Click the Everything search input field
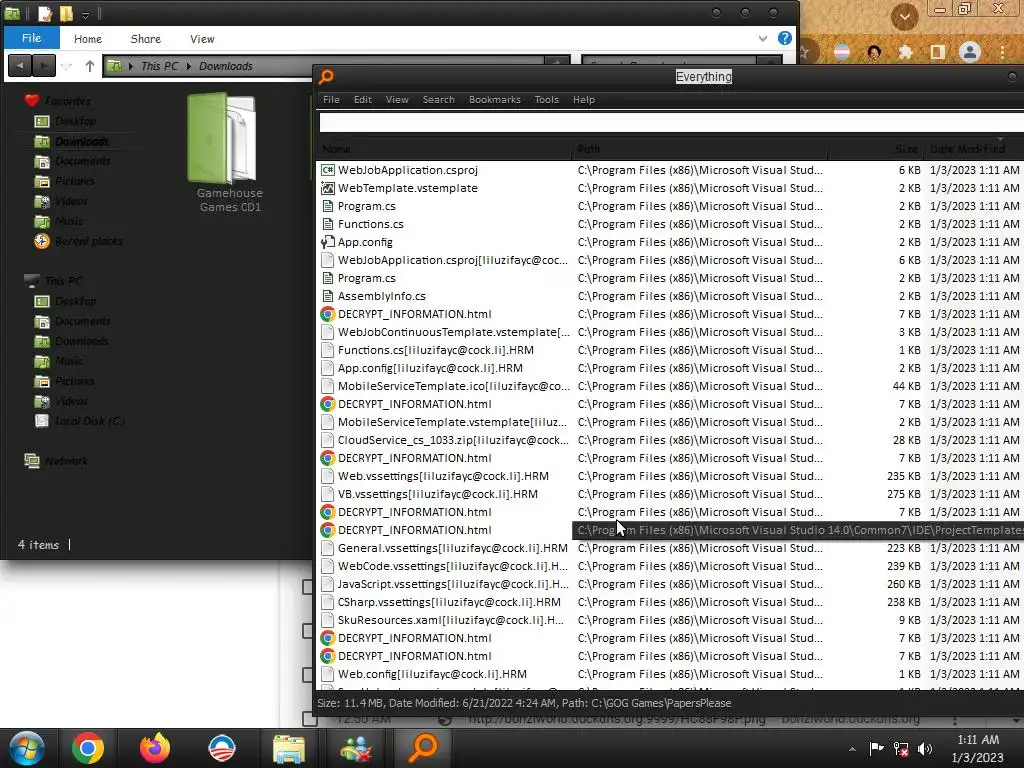 coord(671,122)
